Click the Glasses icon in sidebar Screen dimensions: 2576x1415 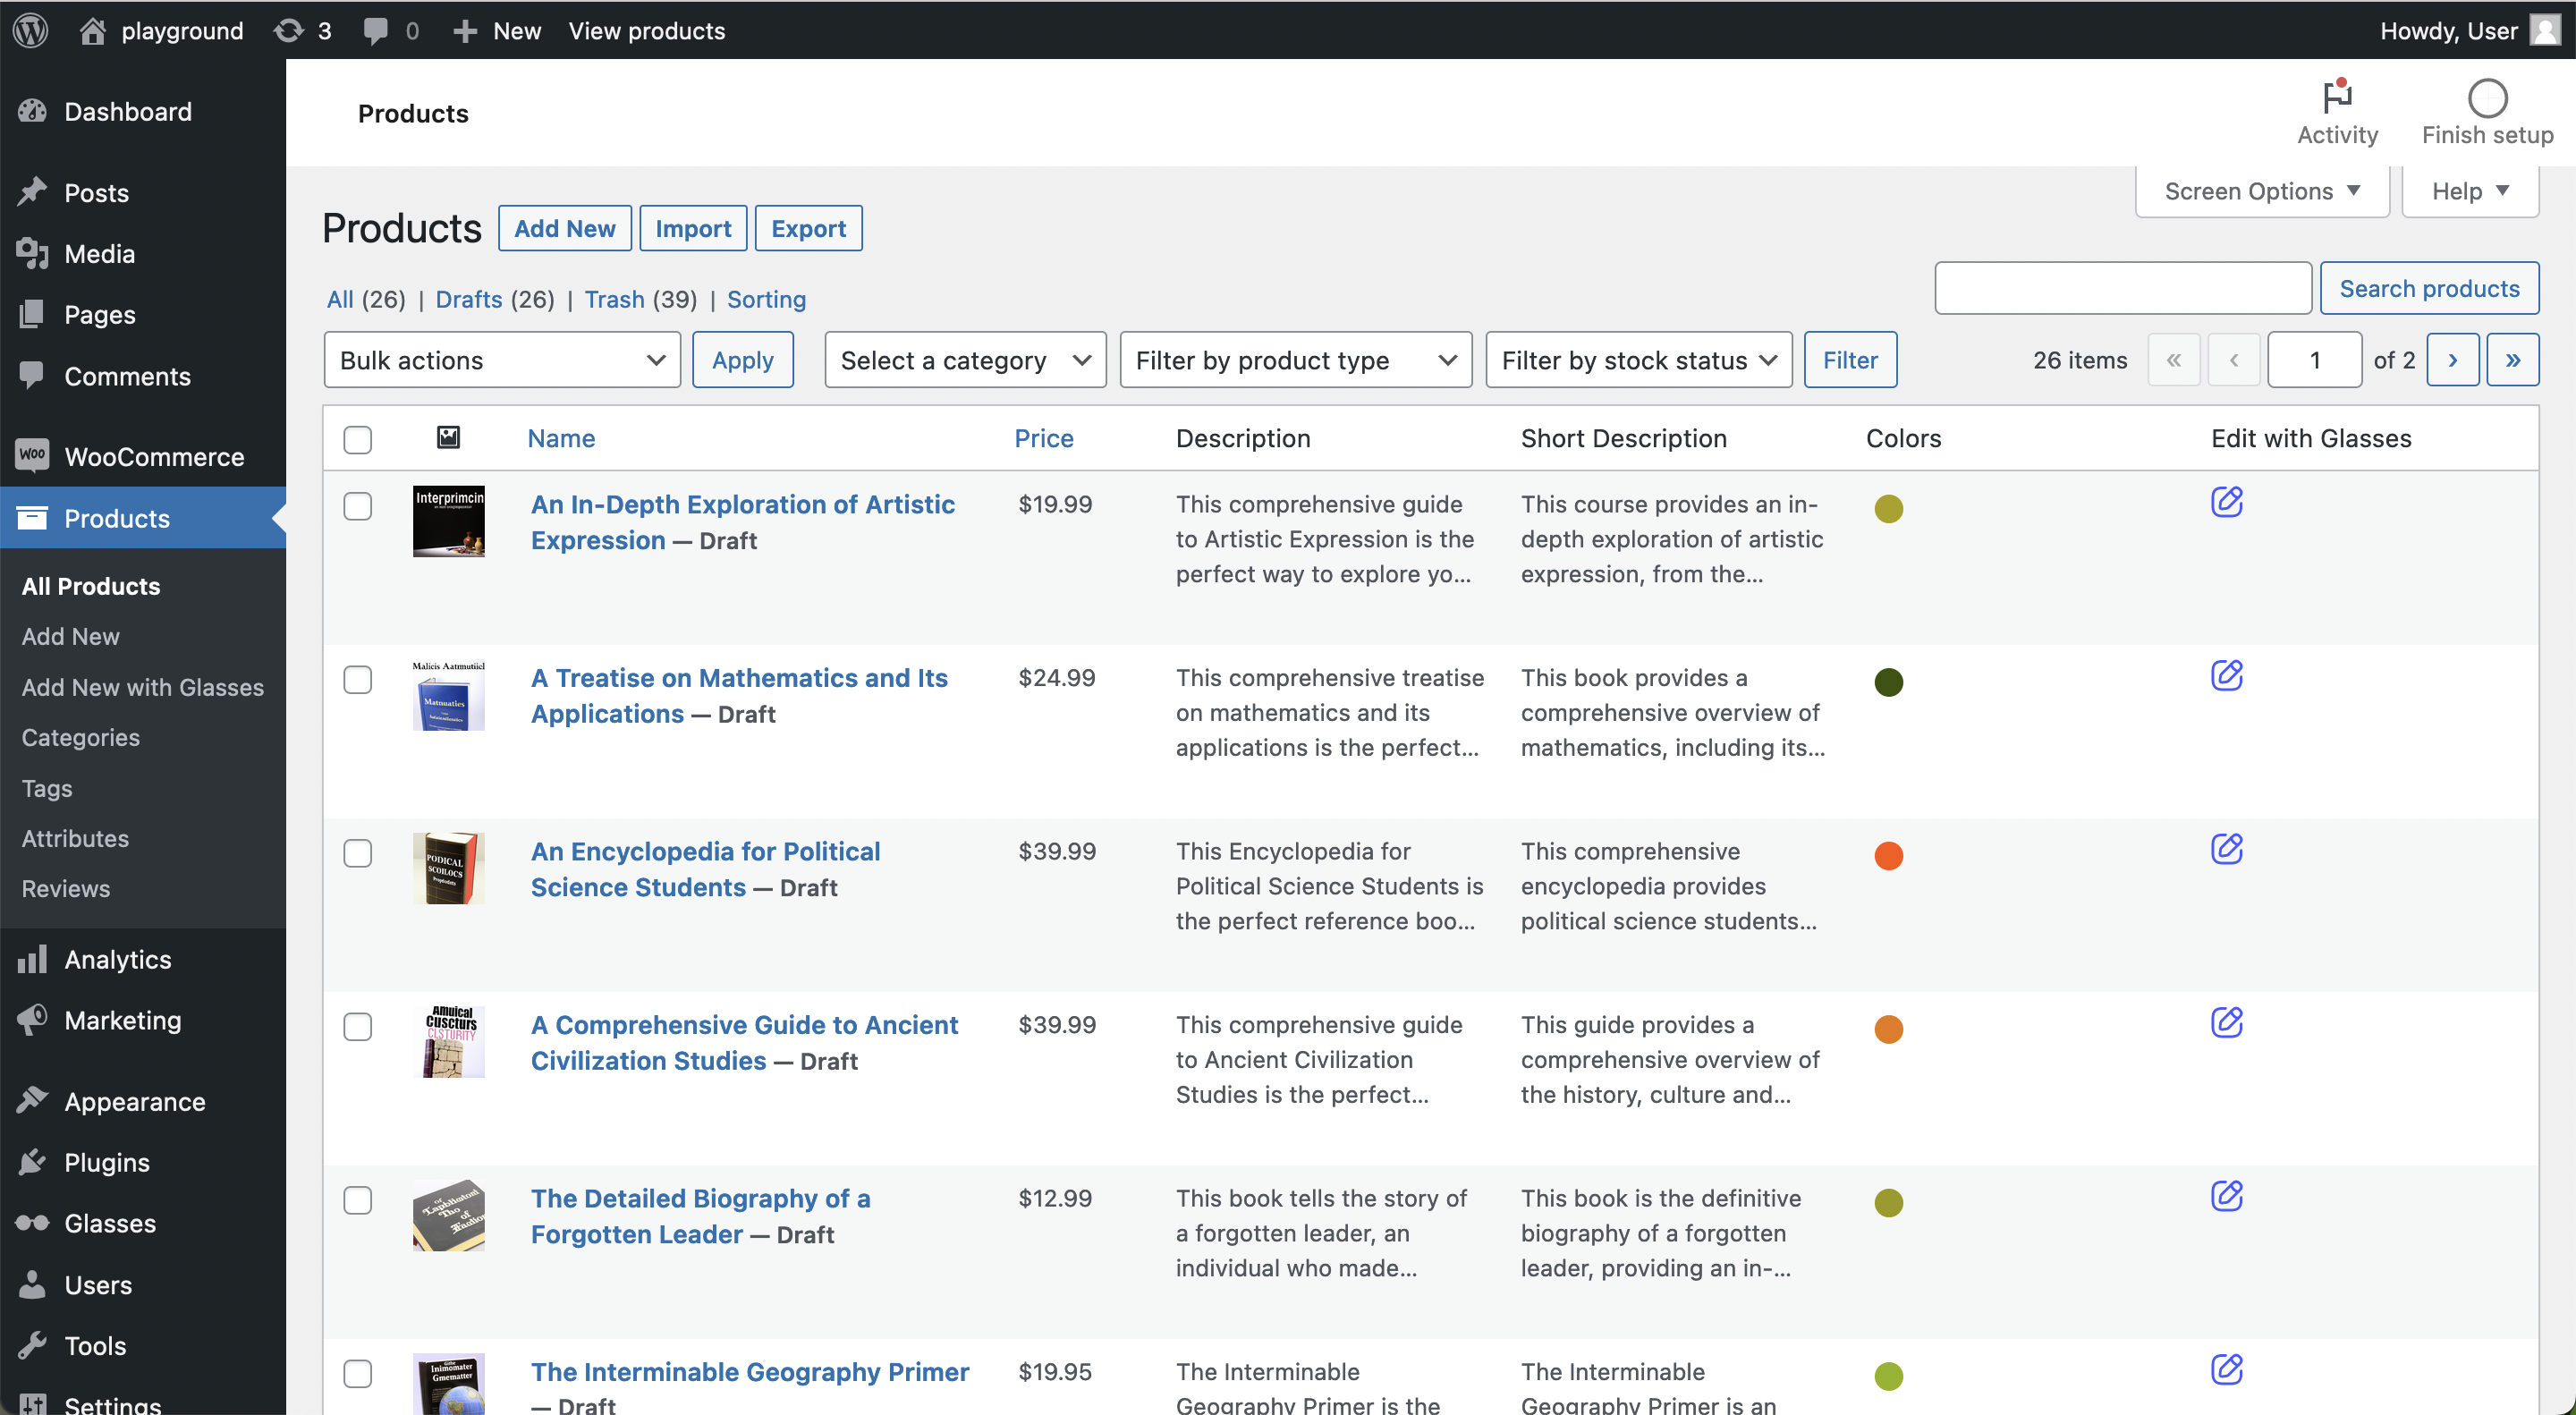[x=32, y=1223]
